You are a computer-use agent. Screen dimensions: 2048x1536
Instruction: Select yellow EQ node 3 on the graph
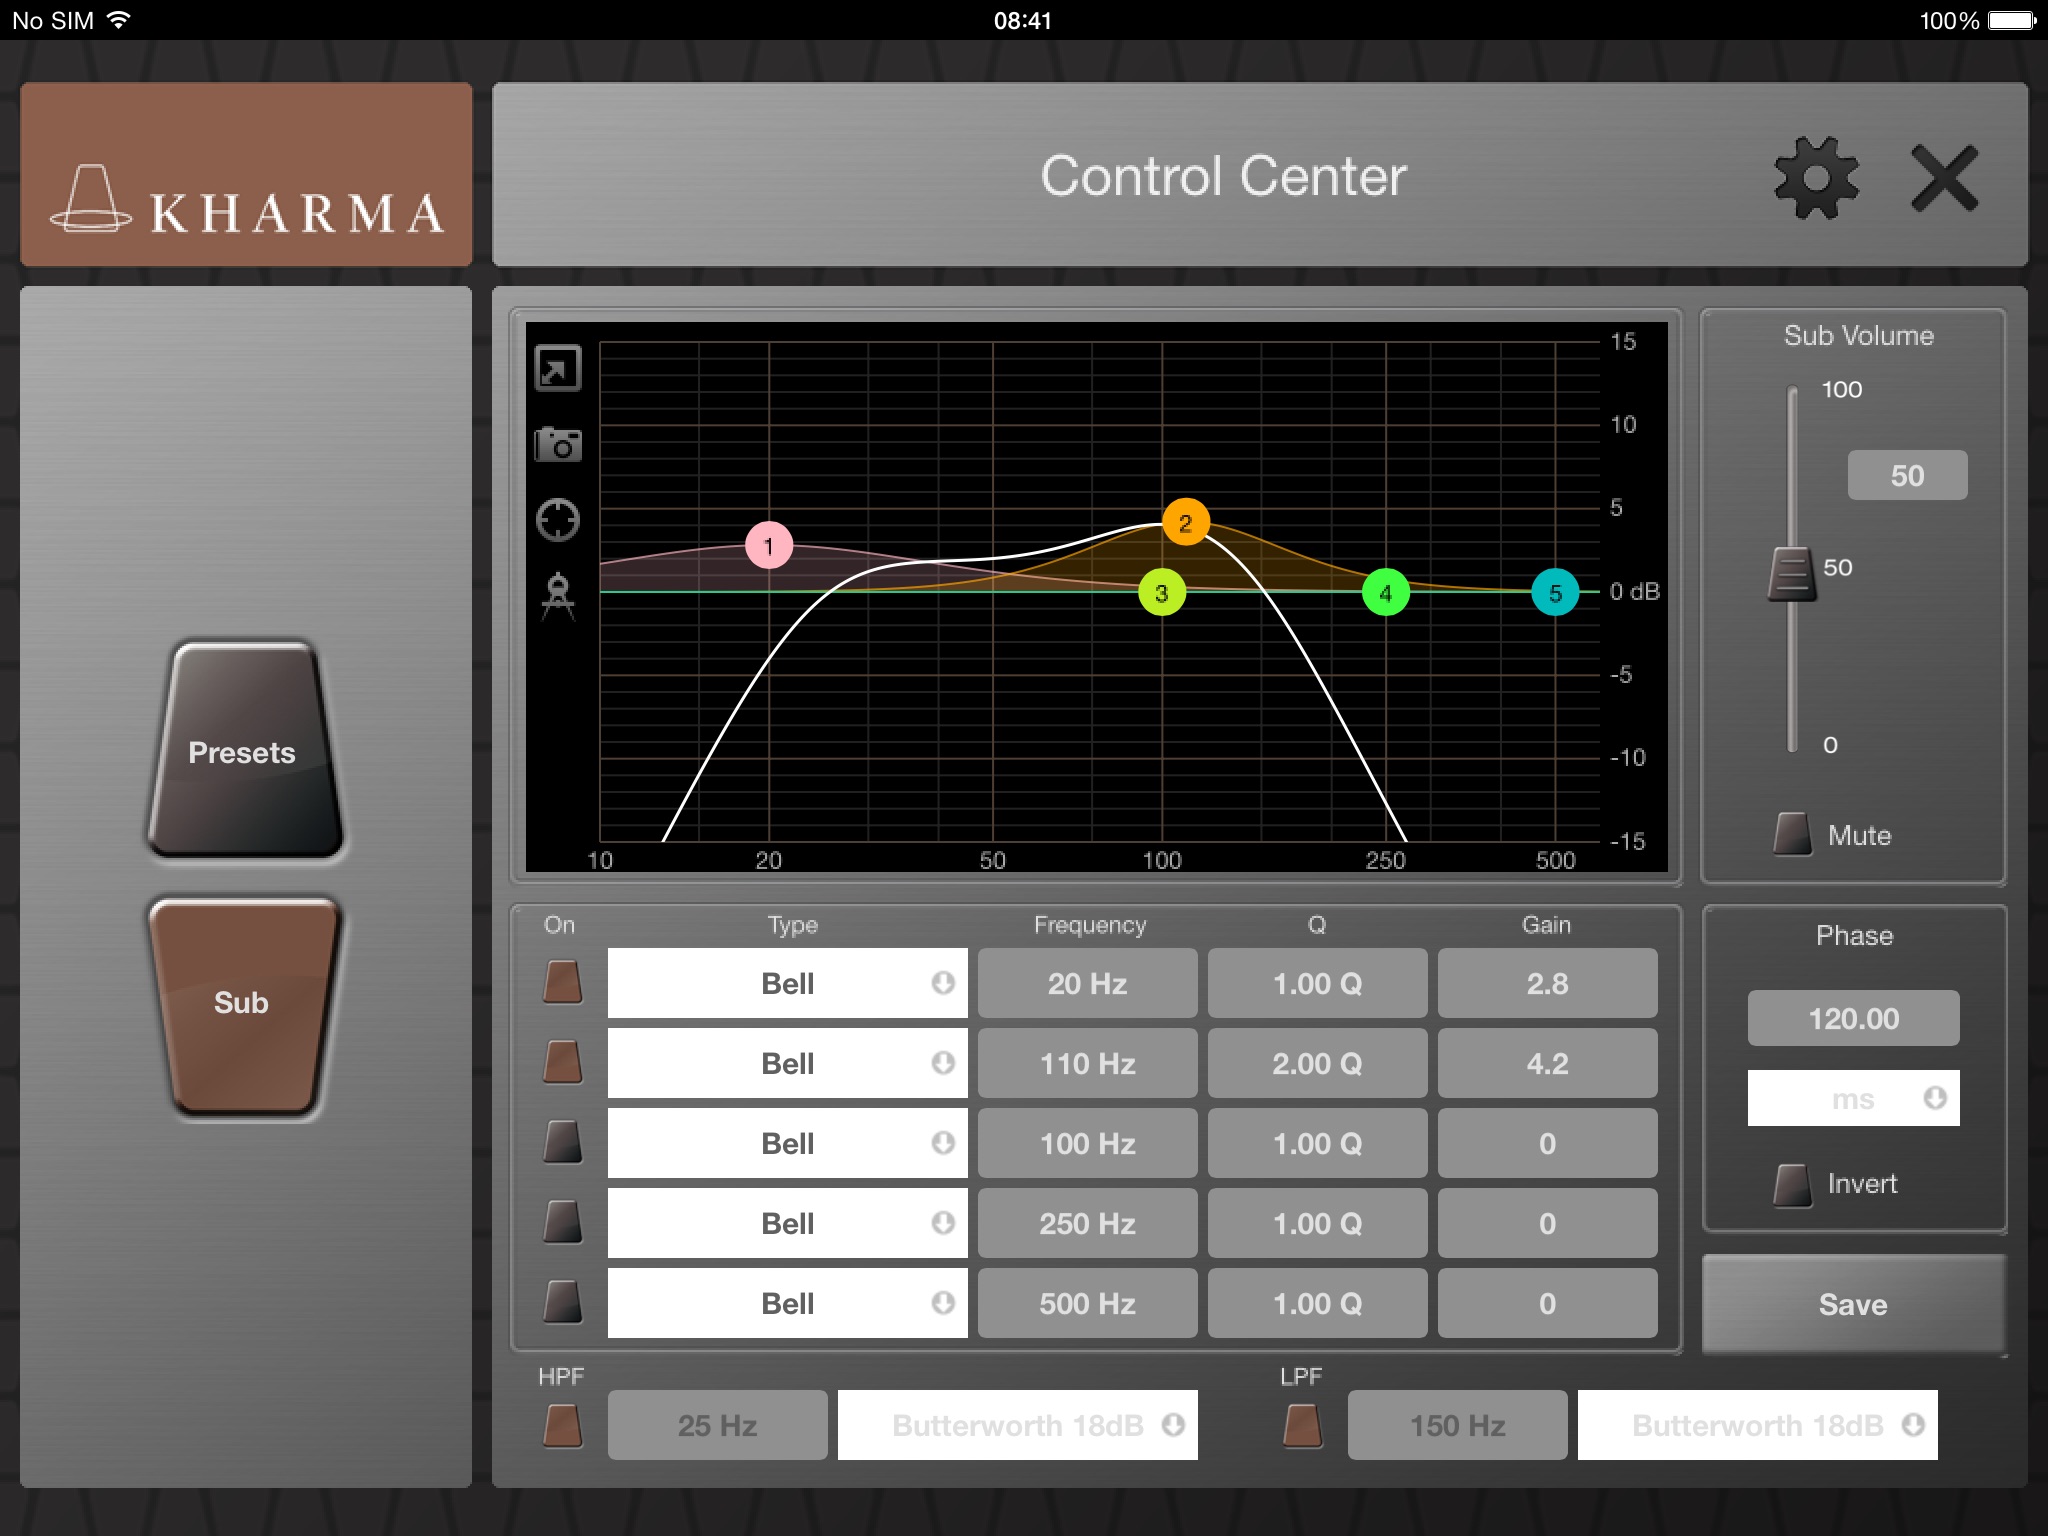pos(1162,593)
